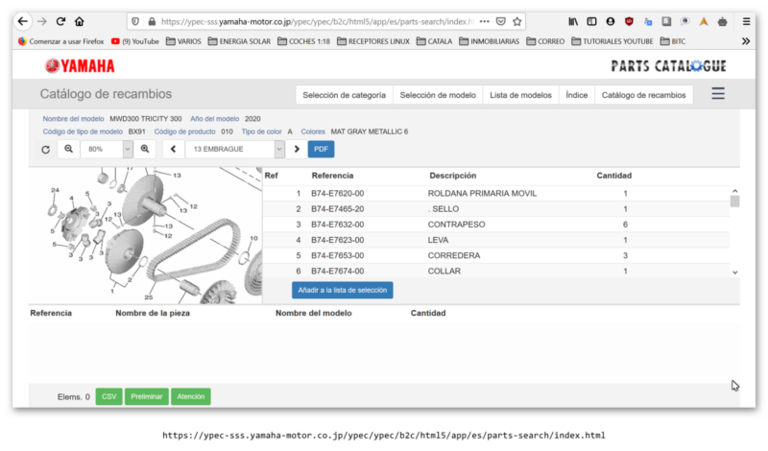
Task: Go to previous diagram section arrow
Action: click(173, 149)
